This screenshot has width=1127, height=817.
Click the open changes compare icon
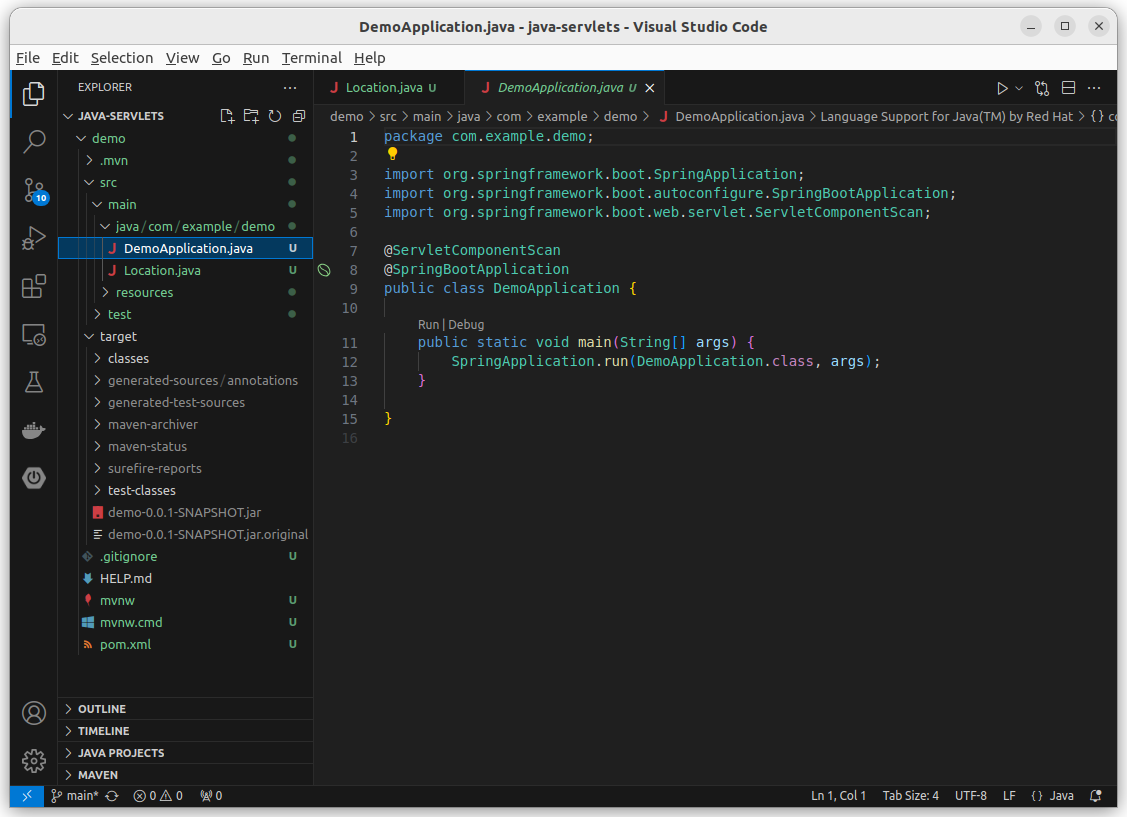pyautogui.click(x=1041, y=88)
